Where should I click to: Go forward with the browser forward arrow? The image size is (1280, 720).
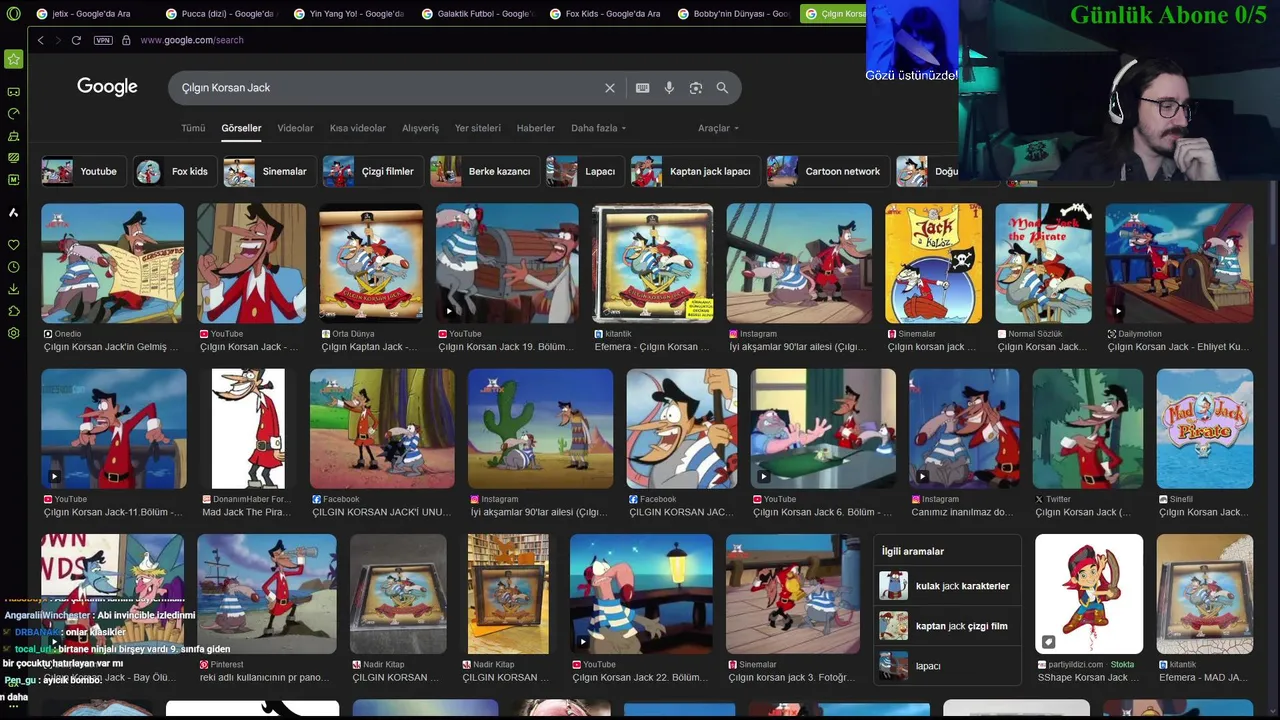coord(58,40)
